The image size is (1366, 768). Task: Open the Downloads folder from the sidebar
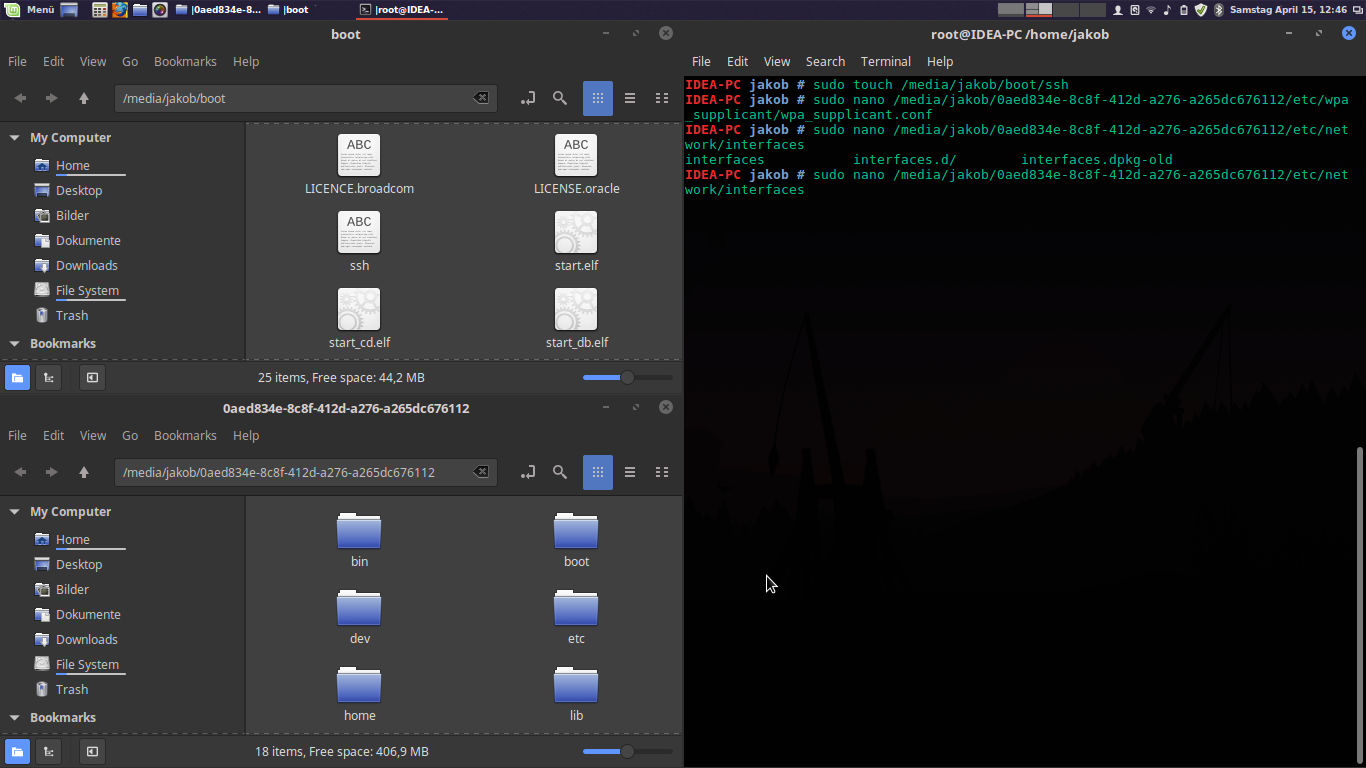(x=88, y=265)
